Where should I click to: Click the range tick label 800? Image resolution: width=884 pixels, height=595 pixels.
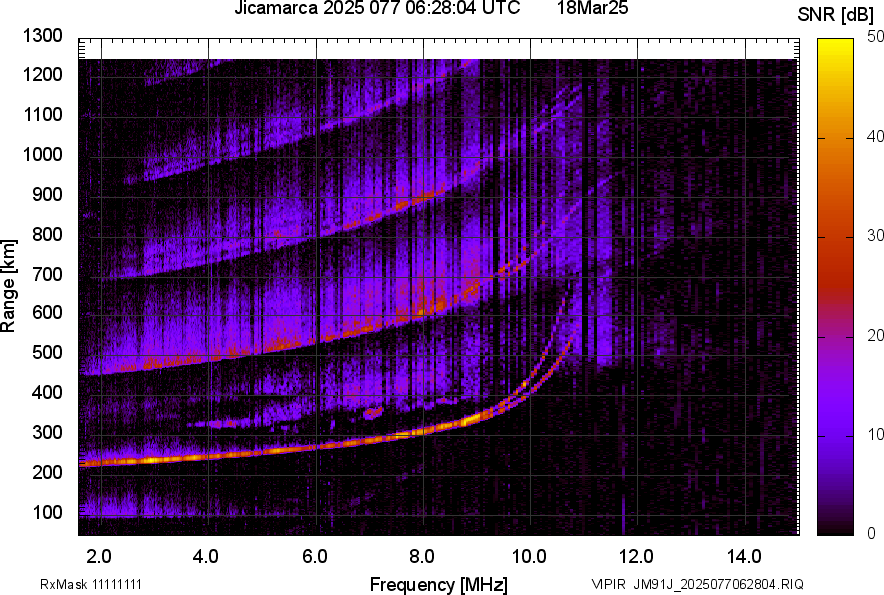point(47,233)
